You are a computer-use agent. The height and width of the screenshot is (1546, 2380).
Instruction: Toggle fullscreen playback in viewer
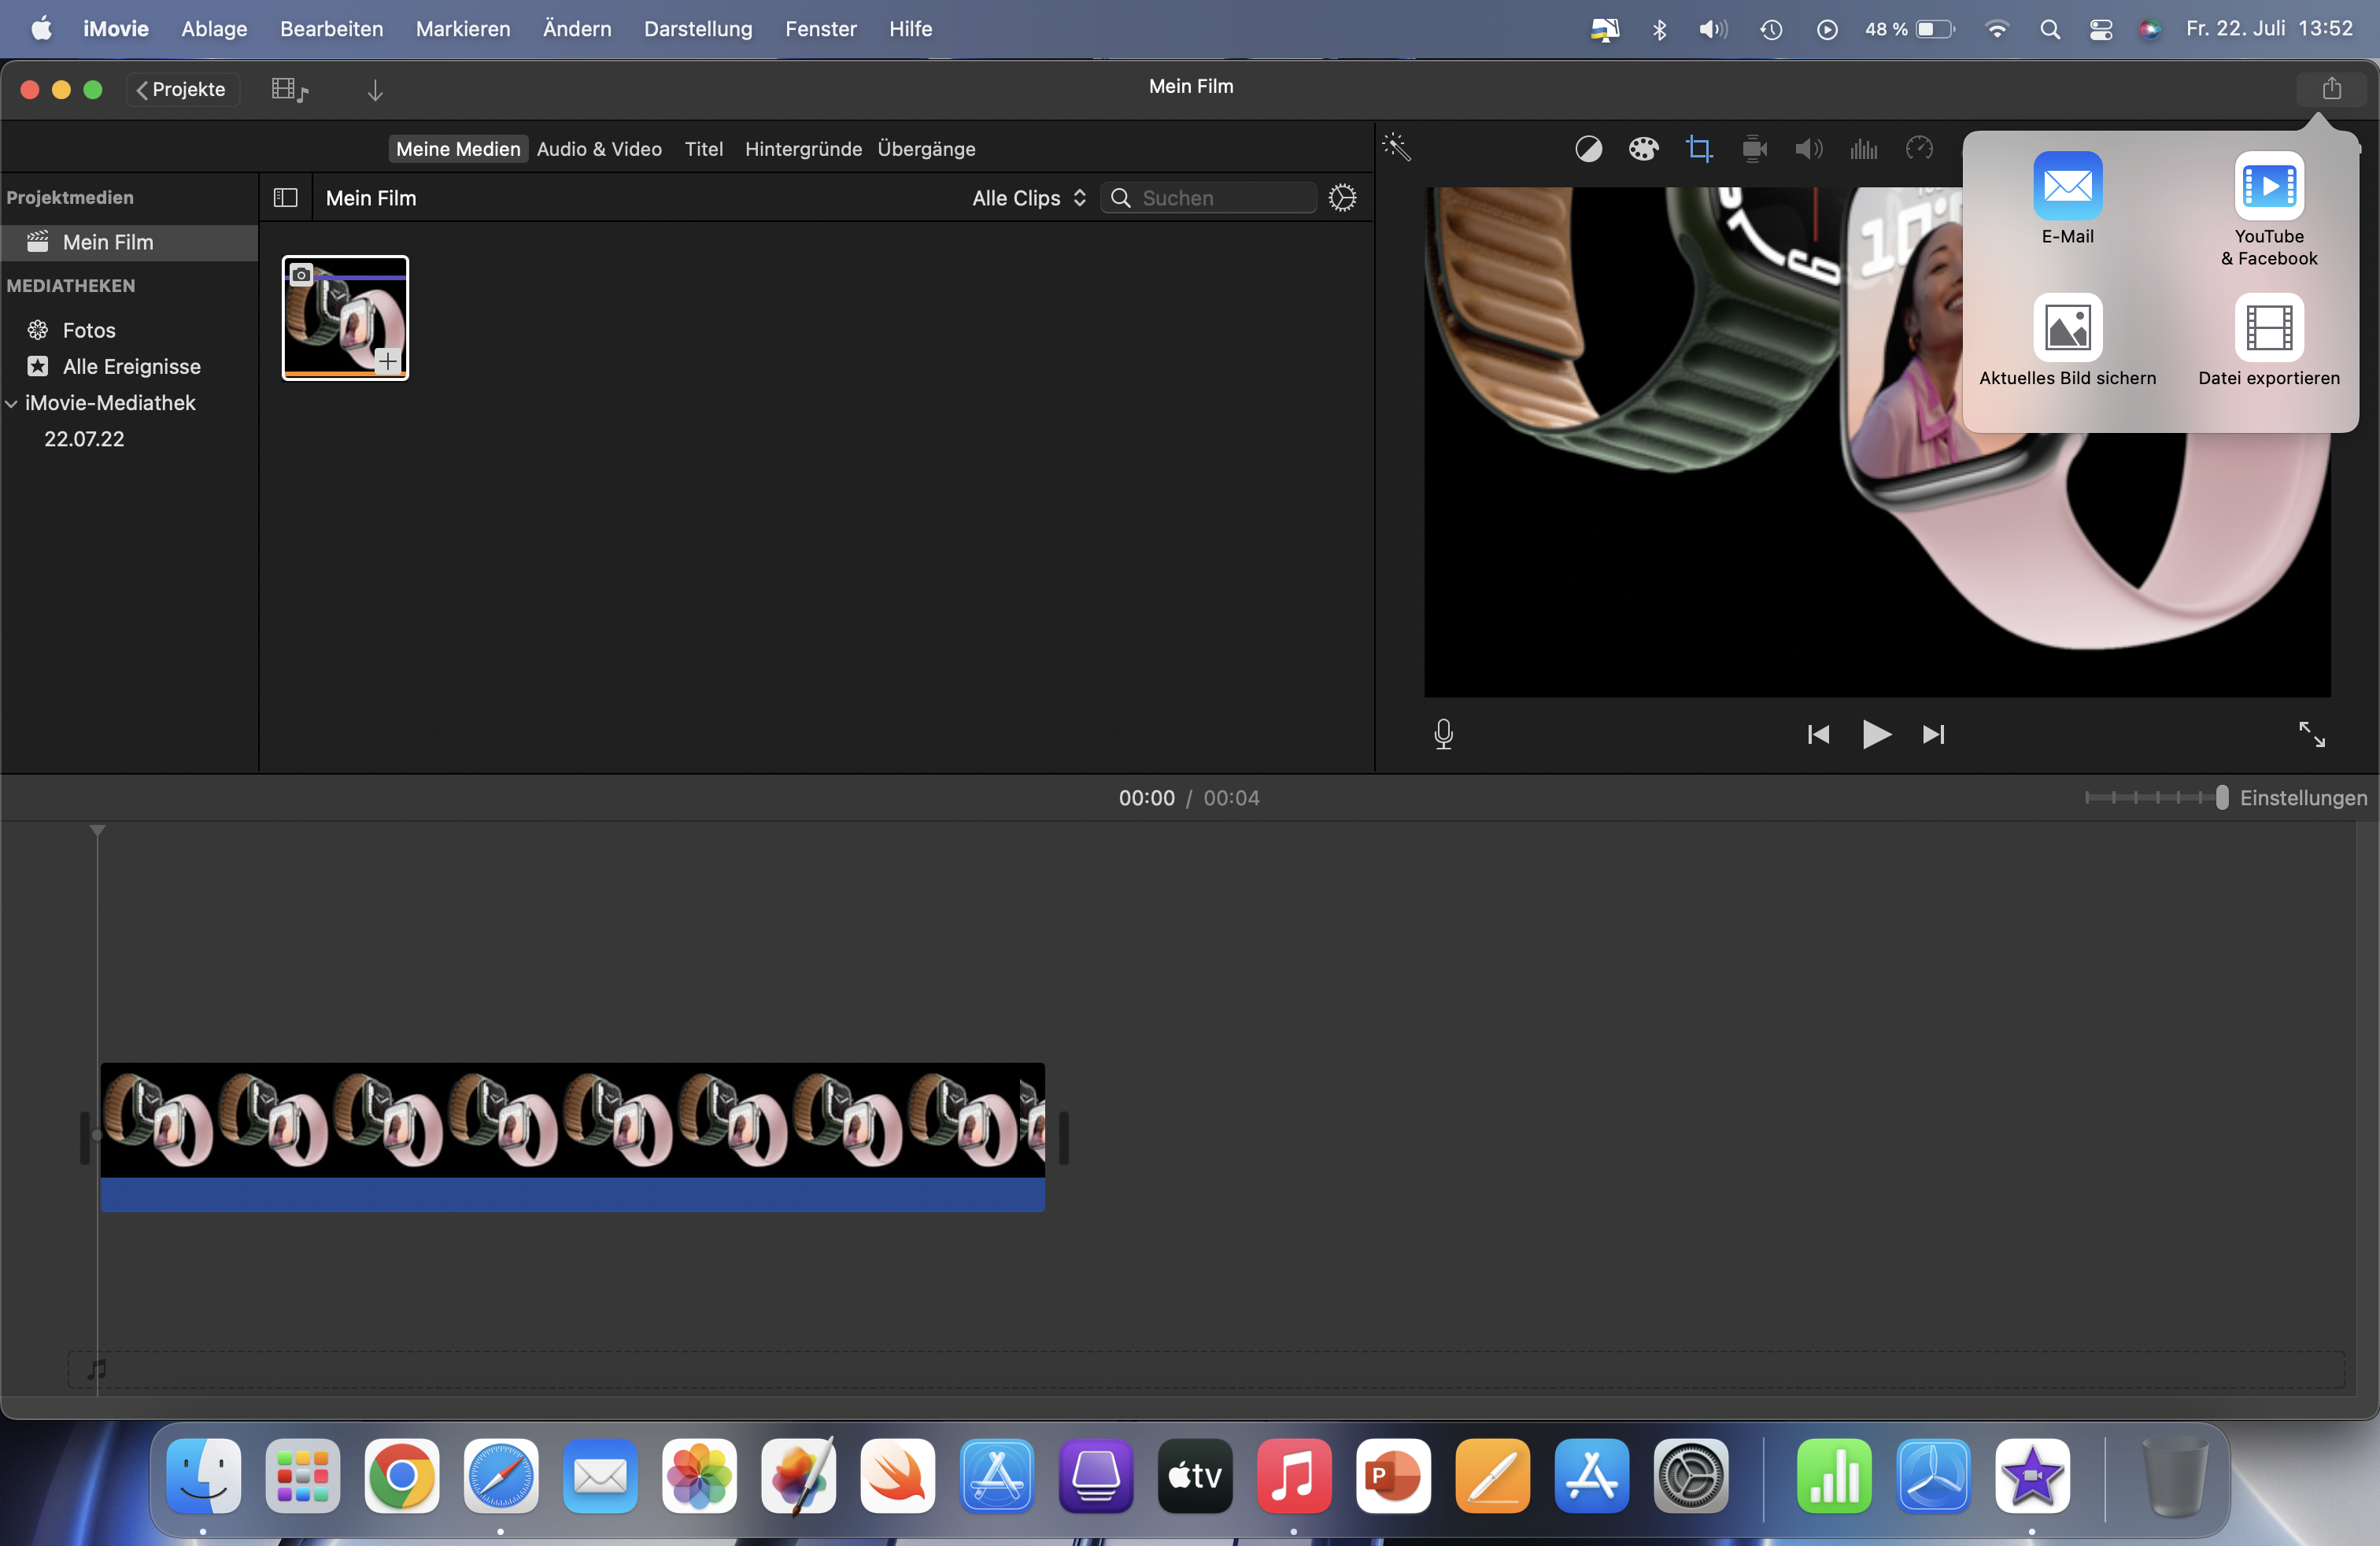point(2311,734)
